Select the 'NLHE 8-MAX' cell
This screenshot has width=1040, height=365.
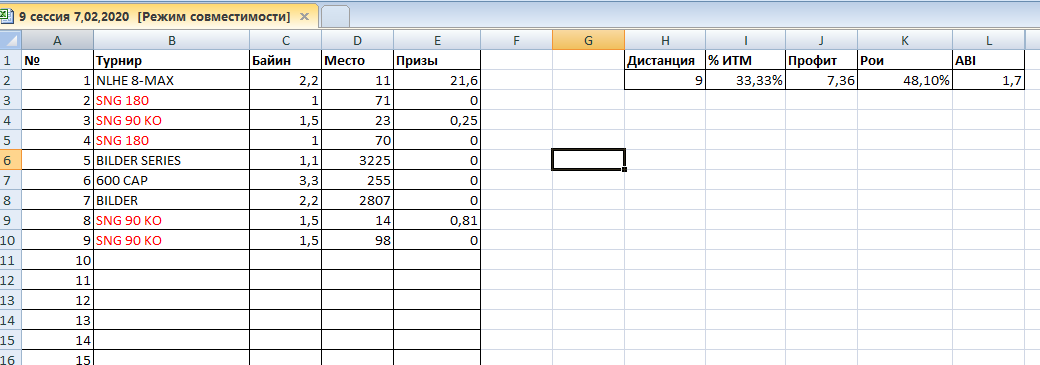coord(172,81)
